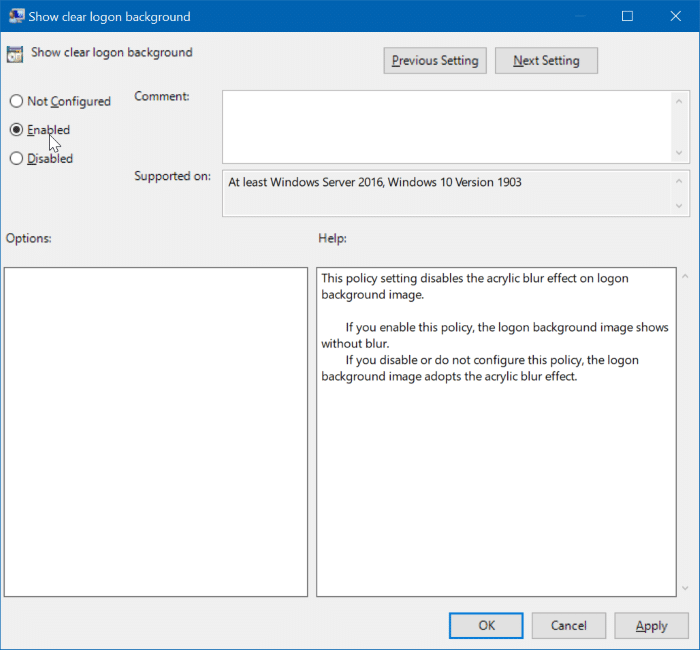Maximize the policy dialog window
700x650 pixels.
click(x=627, y=16)
